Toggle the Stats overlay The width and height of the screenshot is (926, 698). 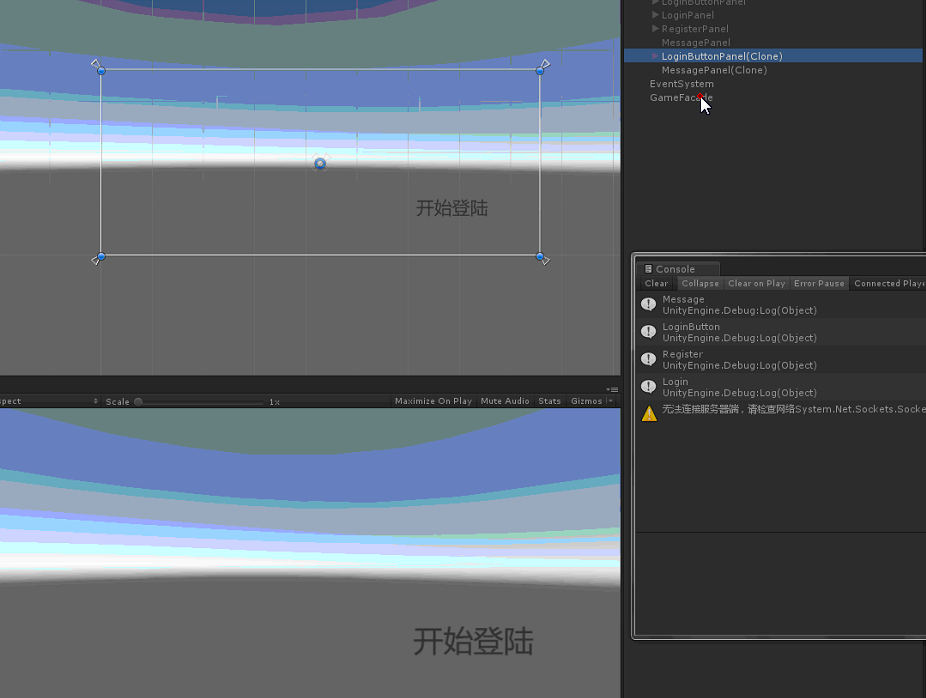click(x=549, y=401)
